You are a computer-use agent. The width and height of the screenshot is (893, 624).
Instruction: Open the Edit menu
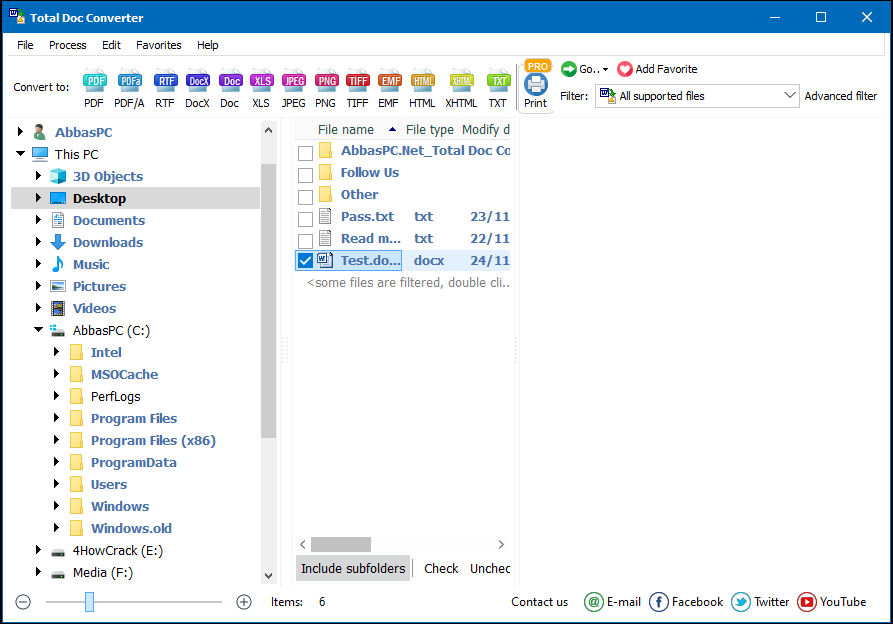click(x=111, y=45)
